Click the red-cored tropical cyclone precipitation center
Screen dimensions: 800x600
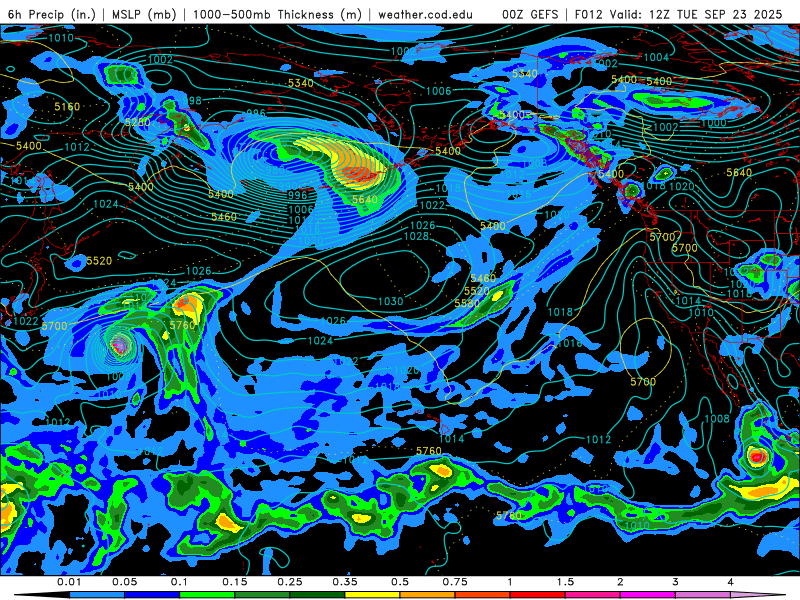[x=756, y=456]
